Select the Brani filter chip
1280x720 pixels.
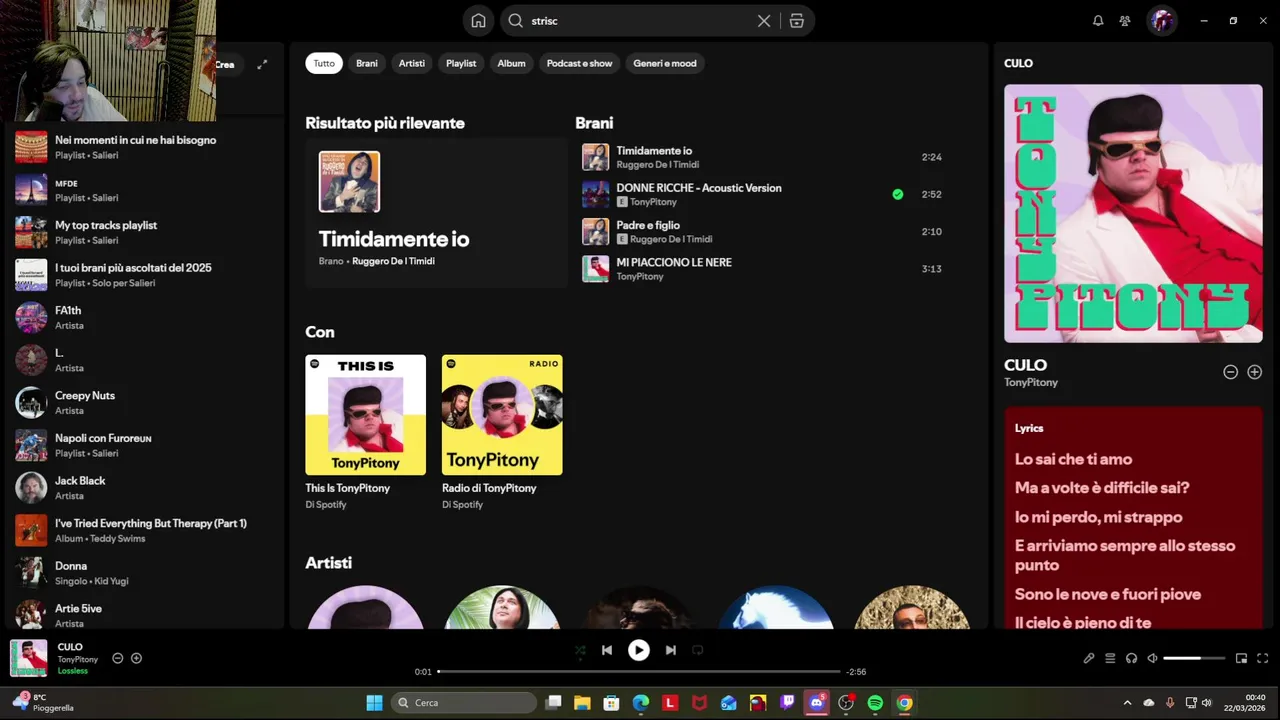pos(367,63)
